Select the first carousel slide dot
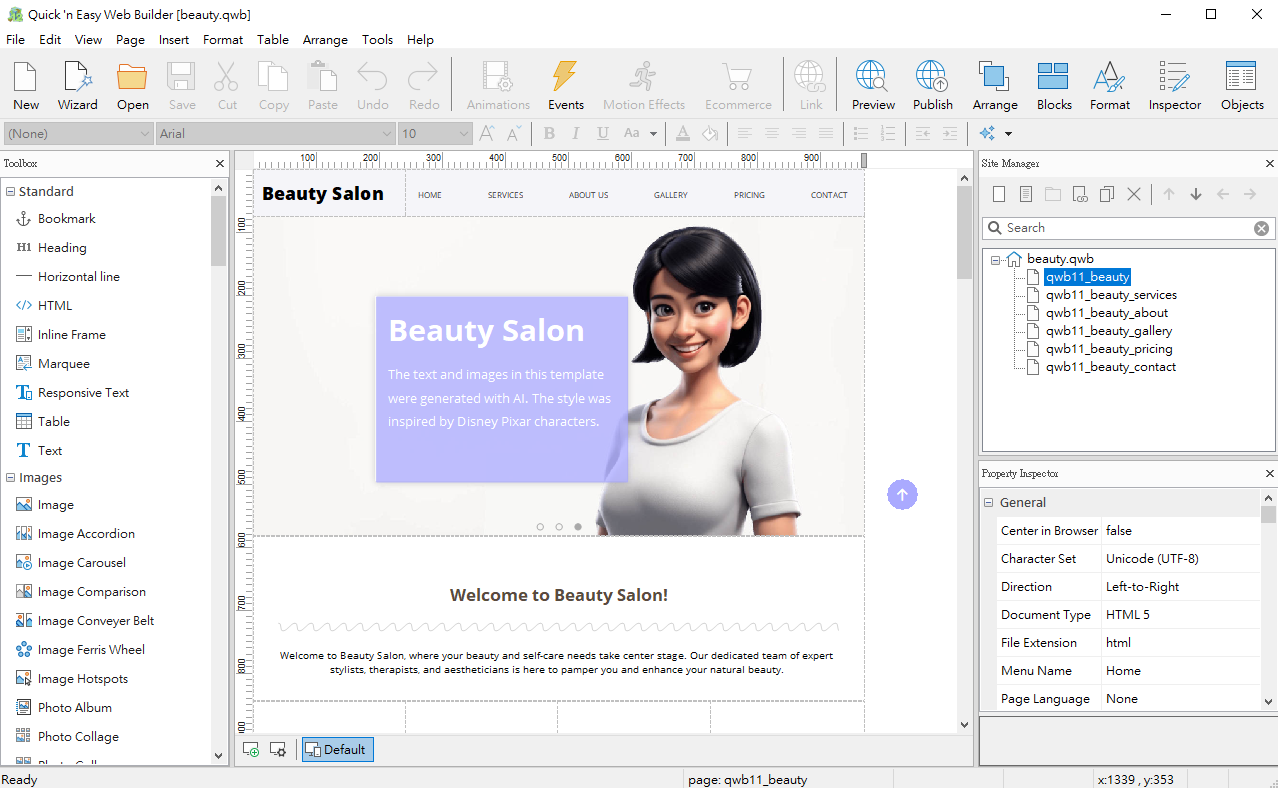The image size is (1278, 788). (540, 527)
